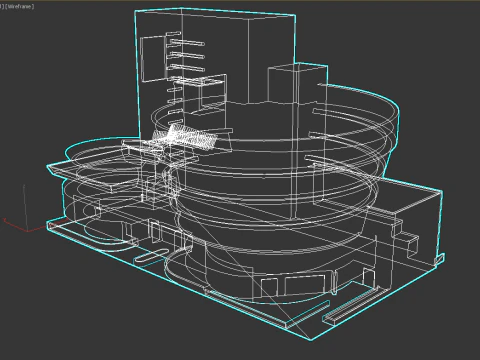The height and width of the screenshot is (360, 480).
Task: Select the wireframe building model in viewport
Action: (x=245, y=173)
